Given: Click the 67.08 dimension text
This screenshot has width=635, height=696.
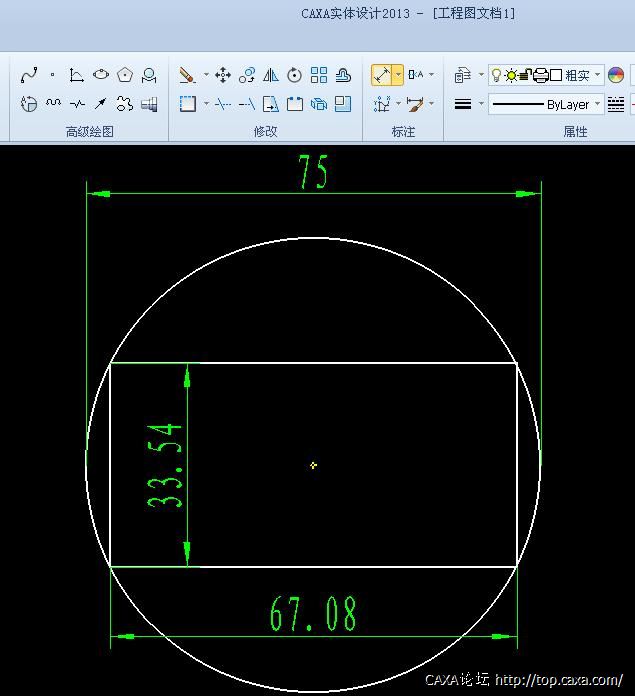Looking at the screenshot, I should click(x=313, y=614).
